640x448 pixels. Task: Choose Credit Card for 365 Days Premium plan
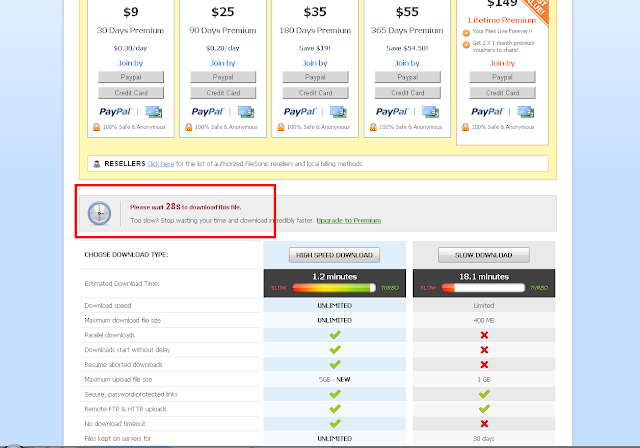click(x=407, y=93)
